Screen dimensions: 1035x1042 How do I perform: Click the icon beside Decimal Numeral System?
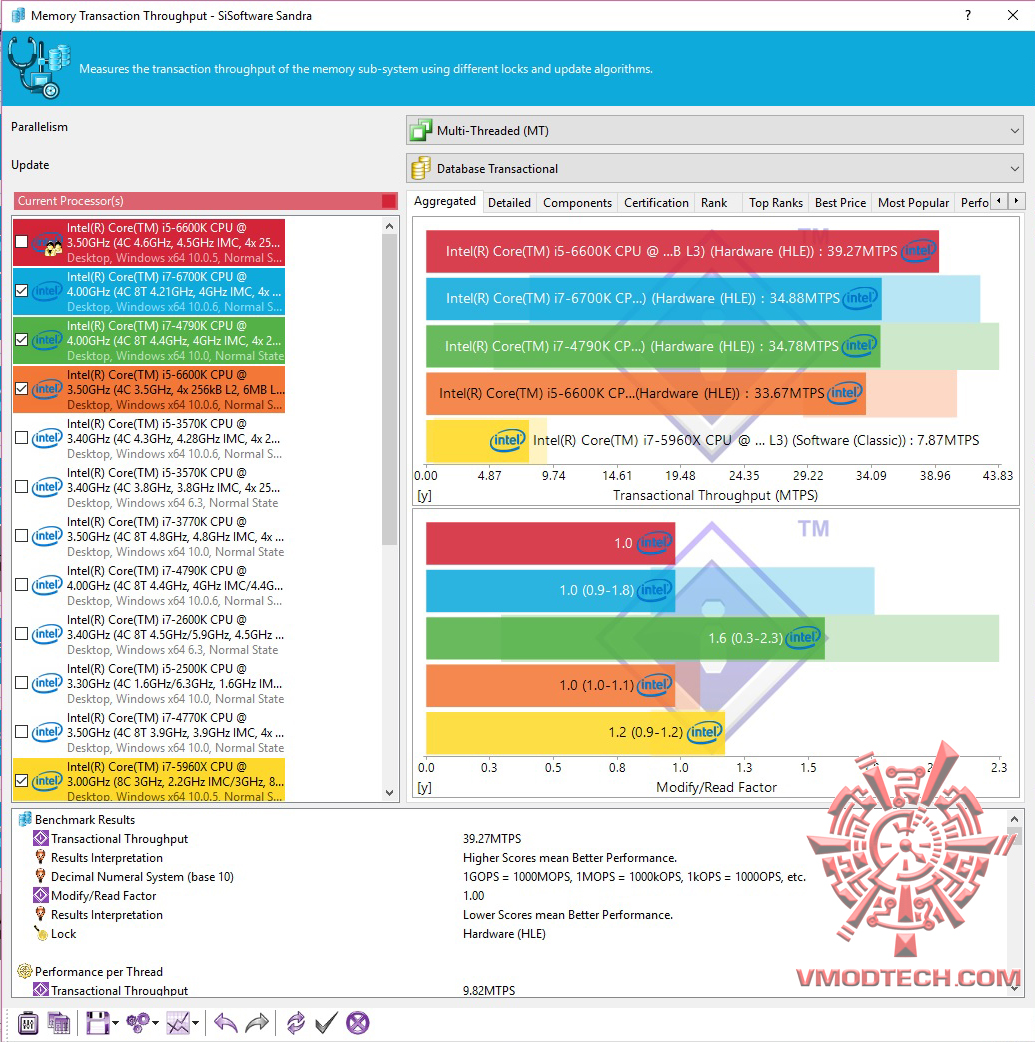(41, 877)
